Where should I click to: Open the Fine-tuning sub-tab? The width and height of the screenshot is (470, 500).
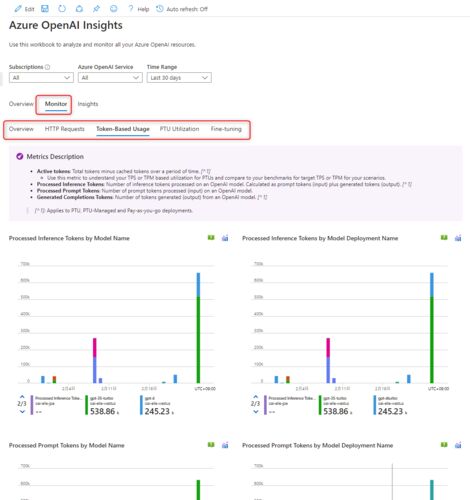point(226,129)
